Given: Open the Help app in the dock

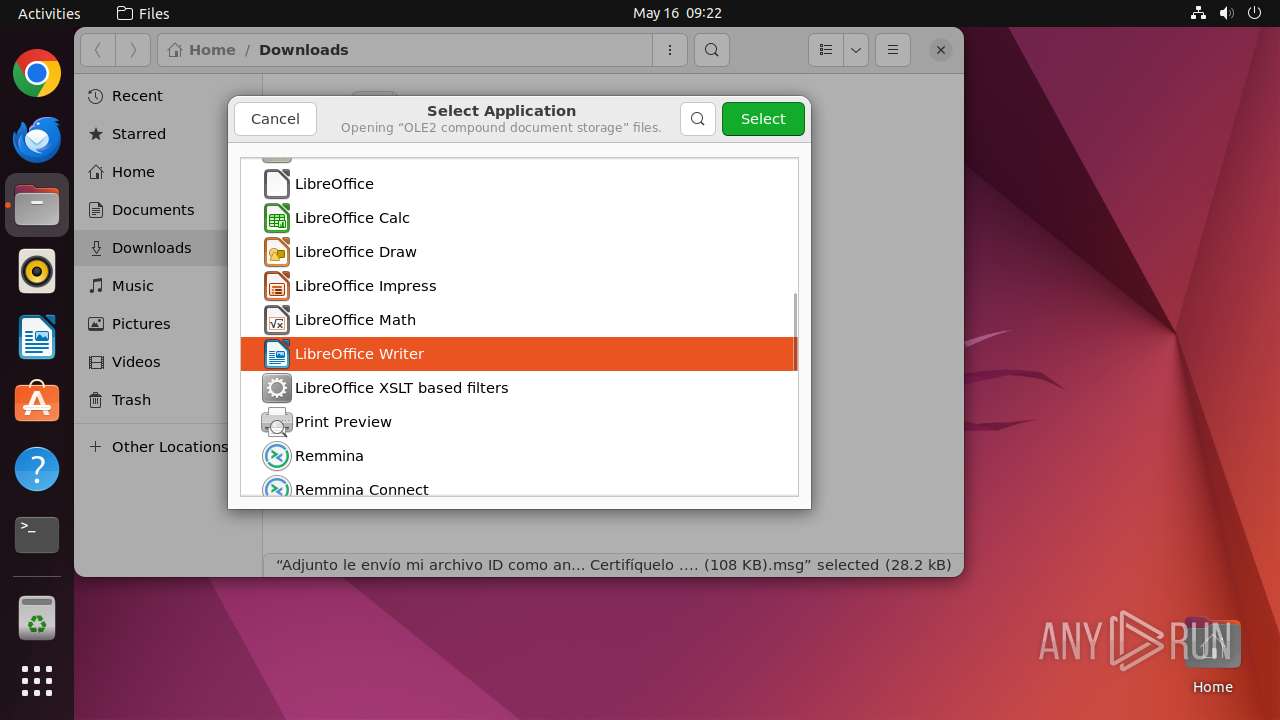Looking at the screenshot, I should (x=37, y=468).
